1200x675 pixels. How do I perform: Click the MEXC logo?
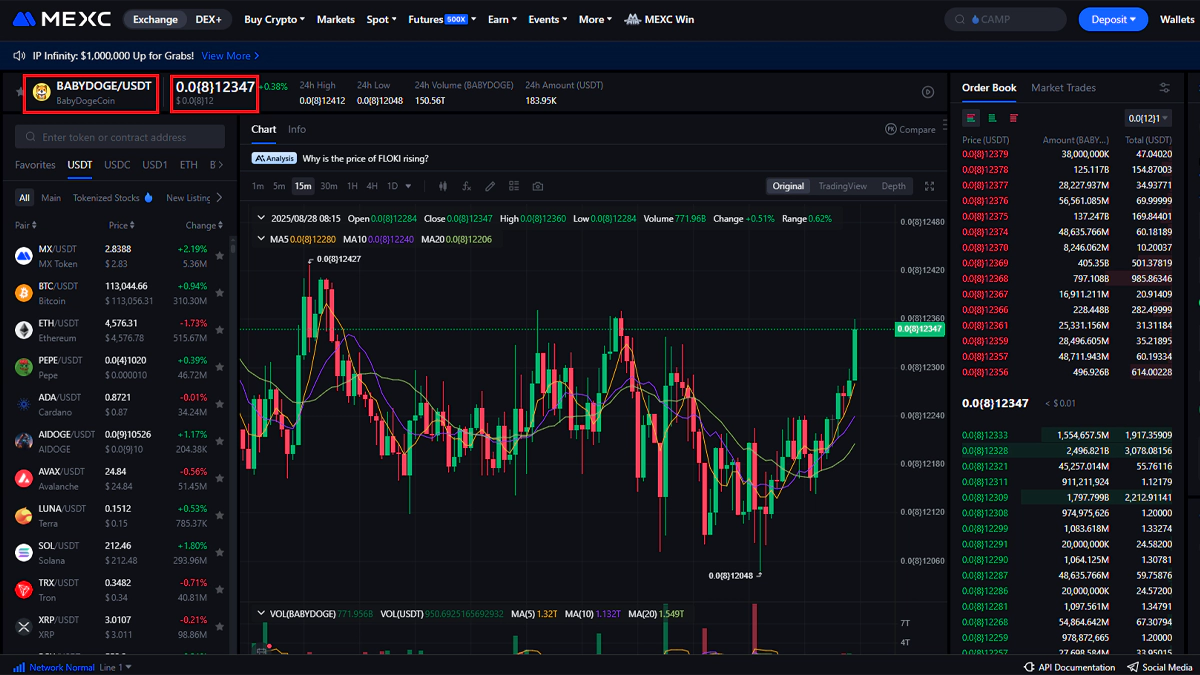[61, 19]
